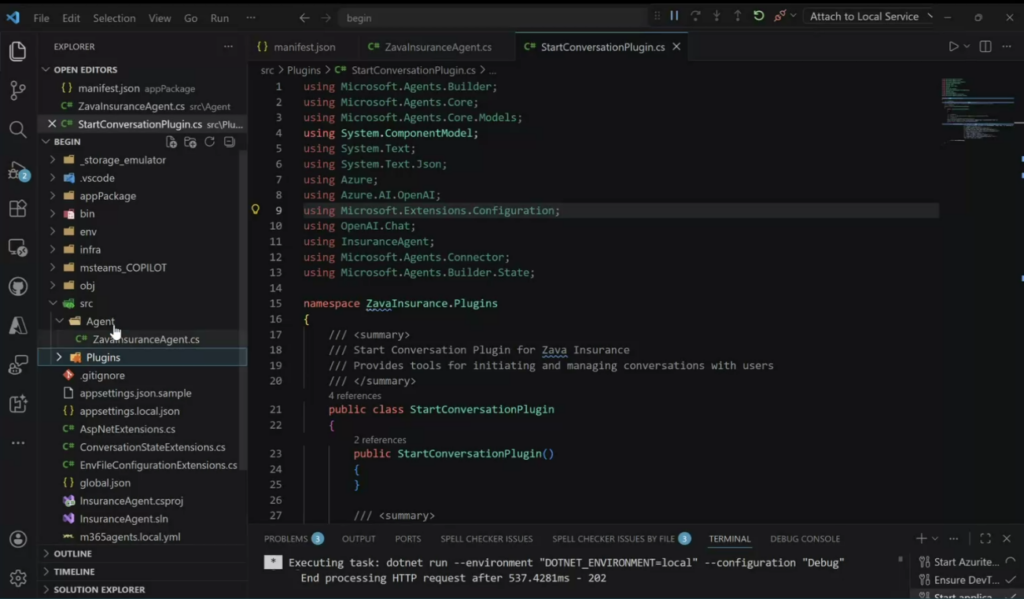
Task: Restart the debug session (green arrow)
Action: [x=759, y=16]
